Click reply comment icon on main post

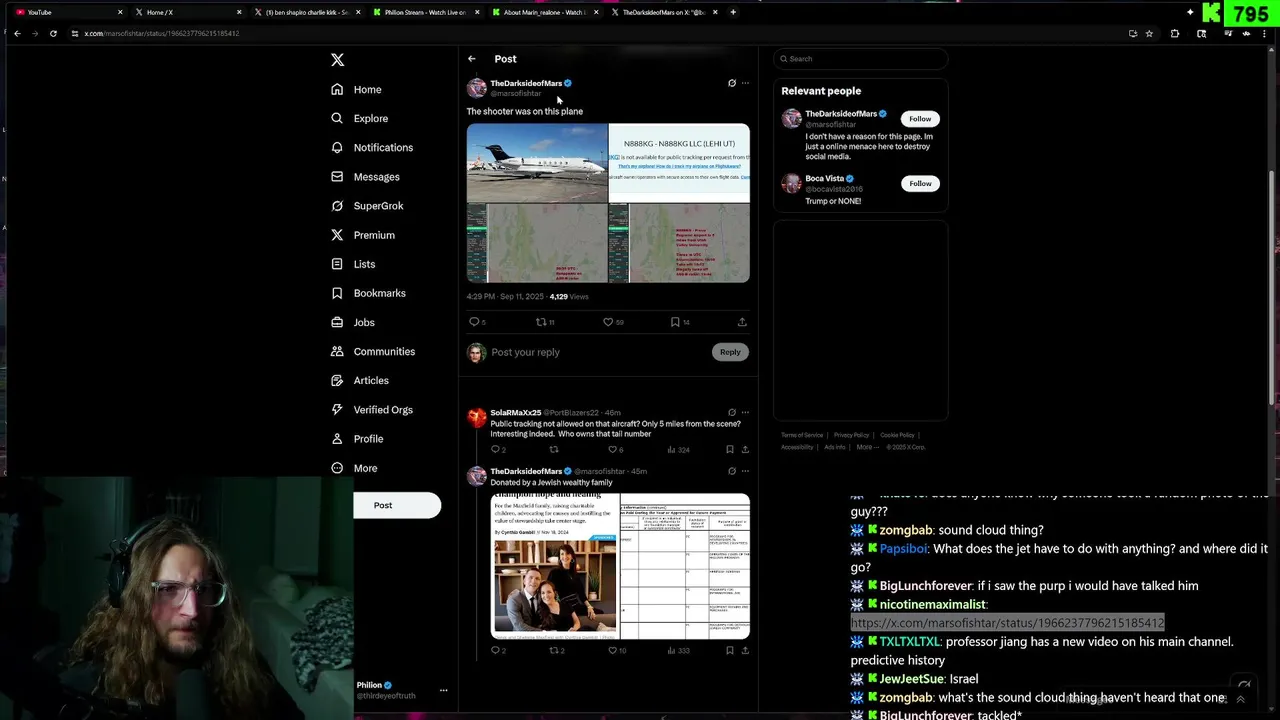tap(474, 322)
